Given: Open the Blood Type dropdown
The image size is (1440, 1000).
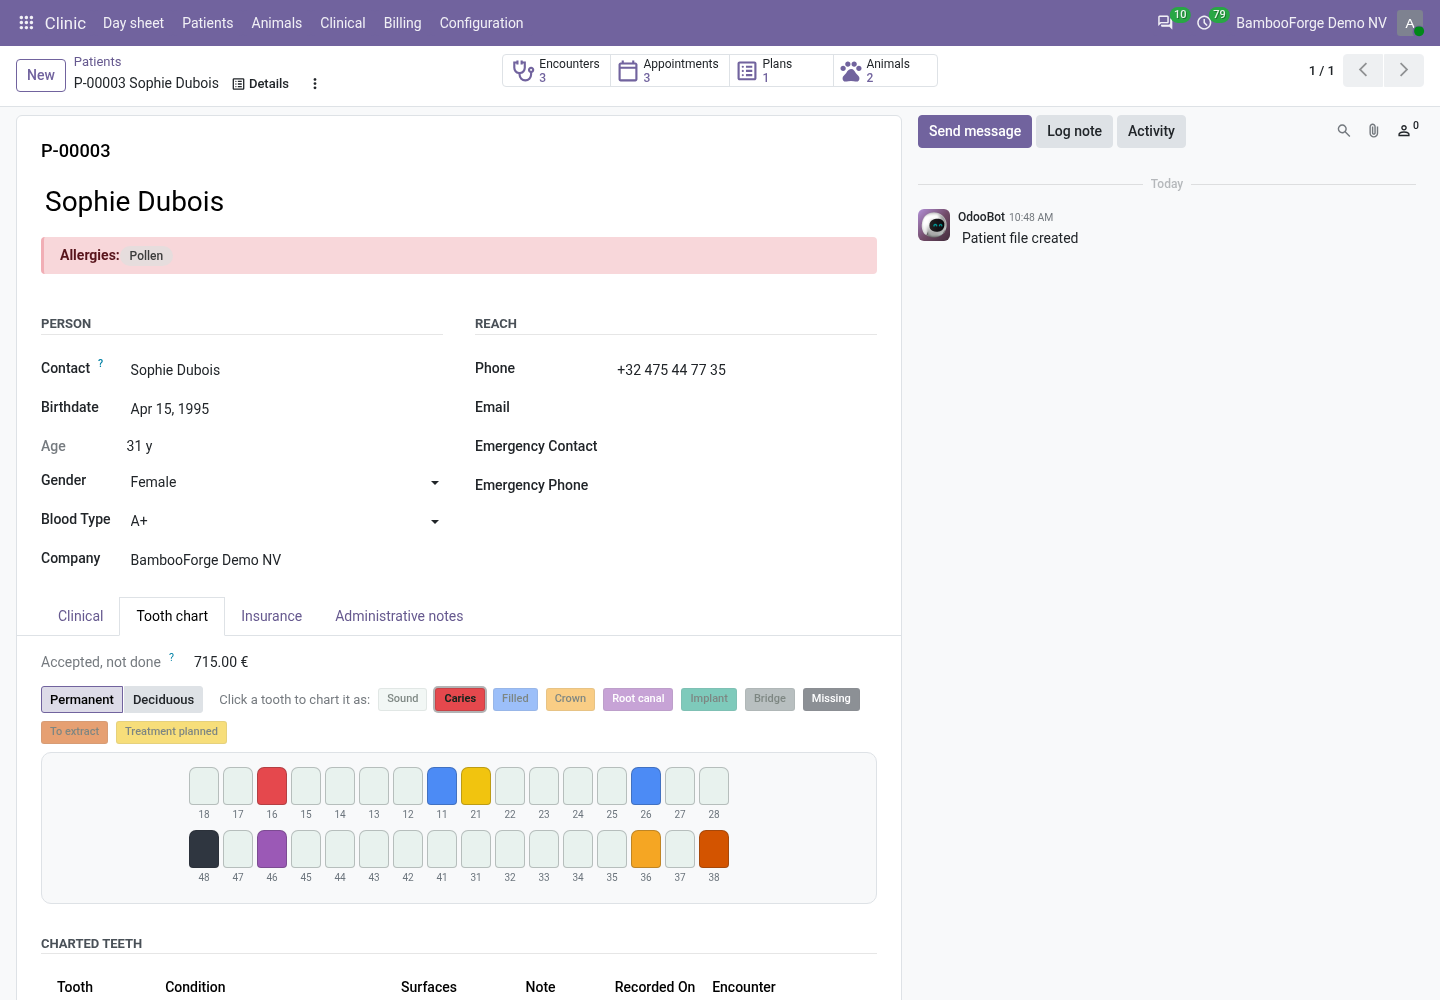Looking at the screenshot, I should point(285,521).
